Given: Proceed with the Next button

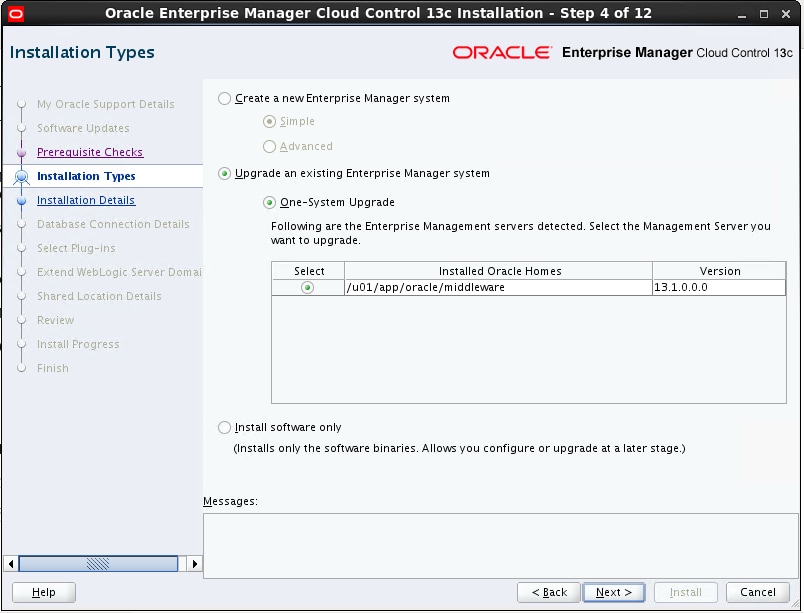Looking at the screenshot, I should [x=614, y=592].
